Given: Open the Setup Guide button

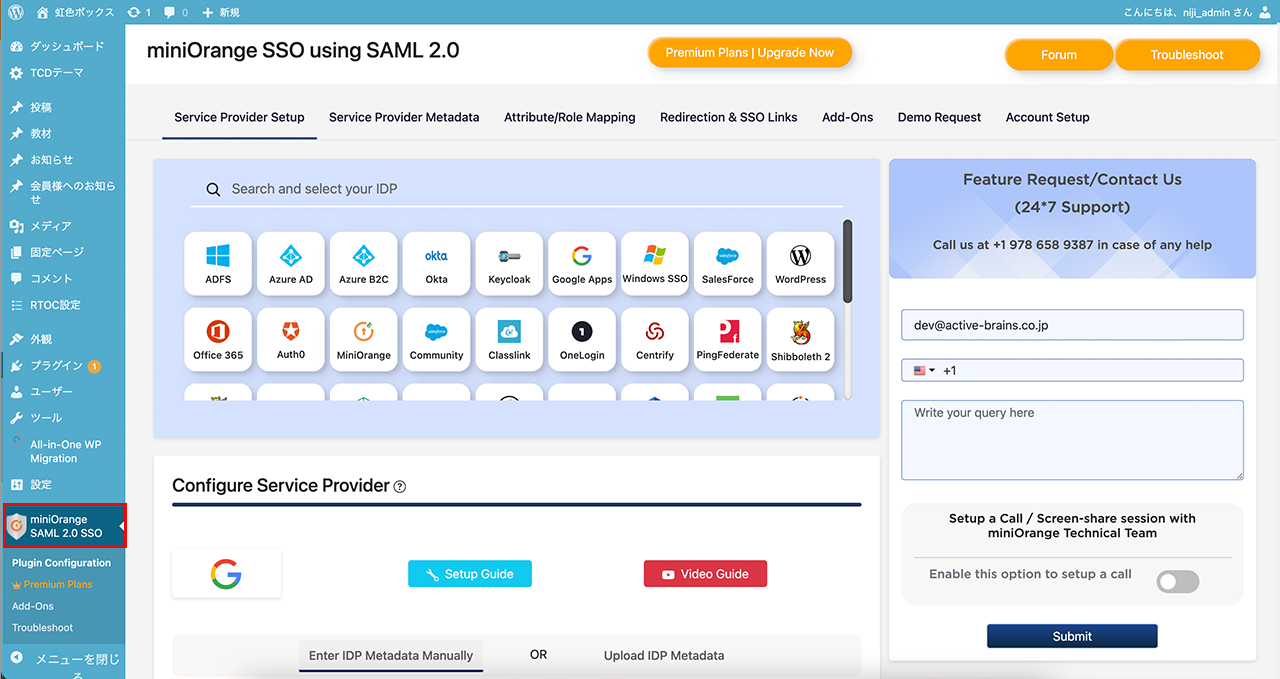Looking at the screenshot, I should click(470, 574).
